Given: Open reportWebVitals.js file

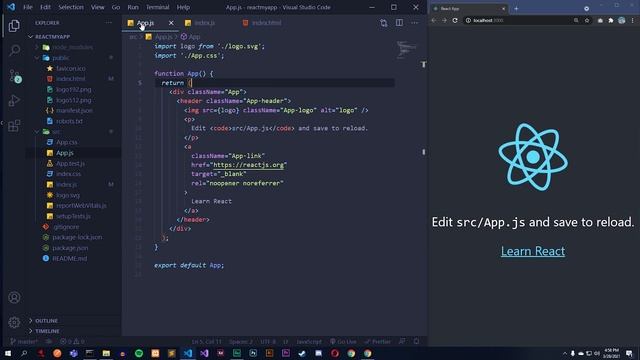Looking at the screenshot, I should [81, 206].
